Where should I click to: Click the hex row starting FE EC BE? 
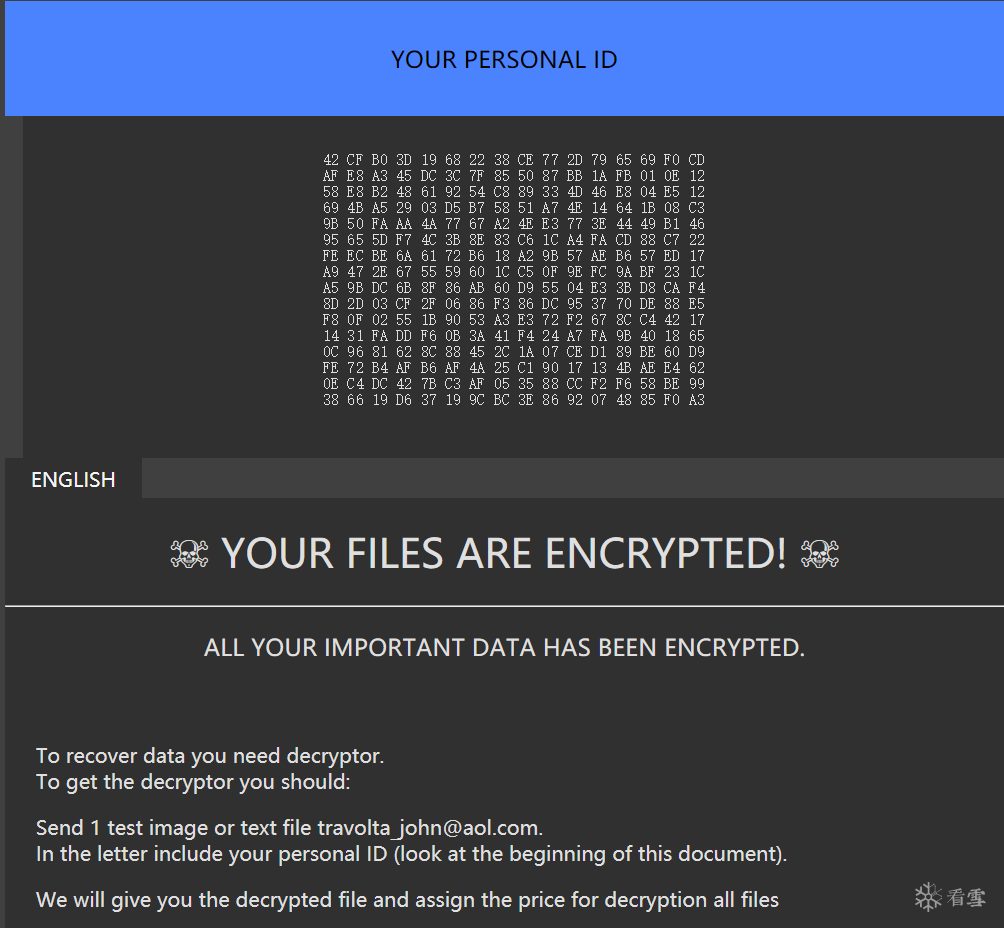click(x=514, y=256)
